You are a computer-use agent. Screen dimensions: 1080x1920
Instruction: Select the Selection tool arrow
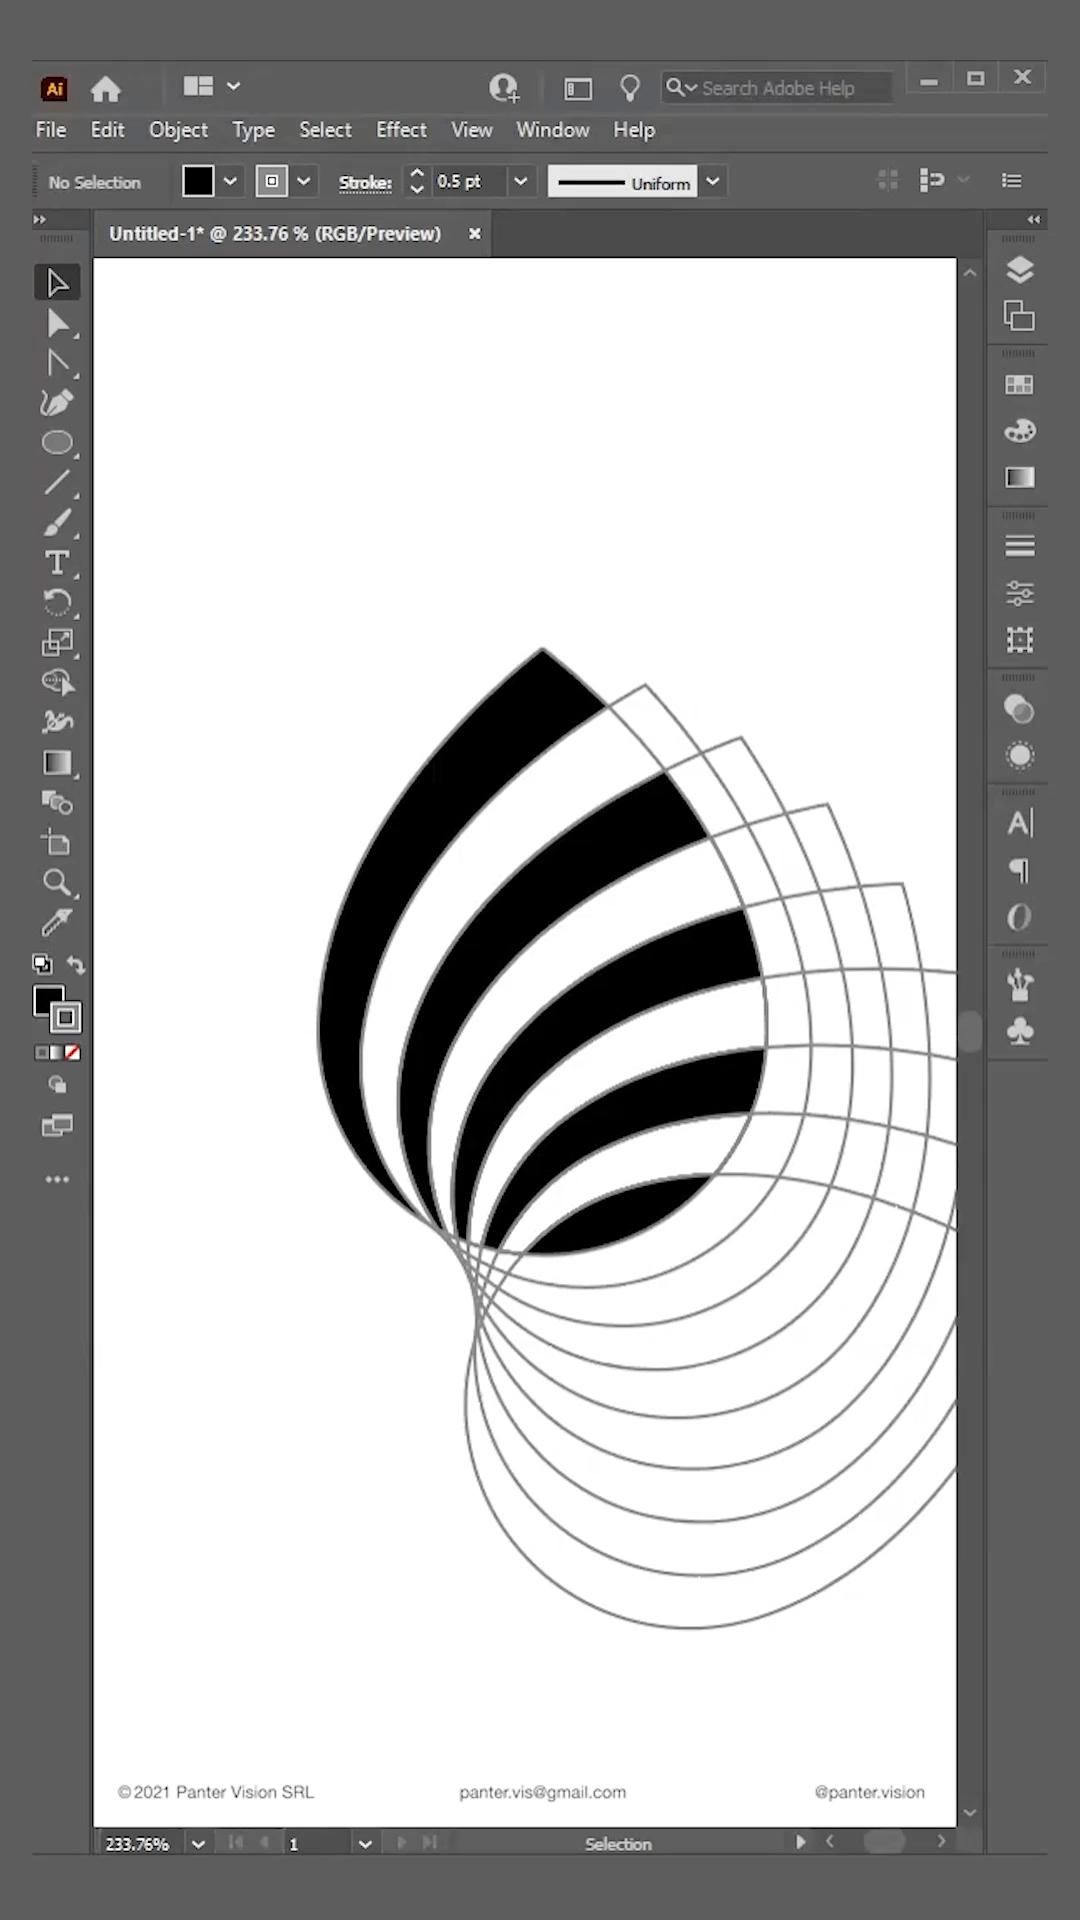click(x=57, y=283)
